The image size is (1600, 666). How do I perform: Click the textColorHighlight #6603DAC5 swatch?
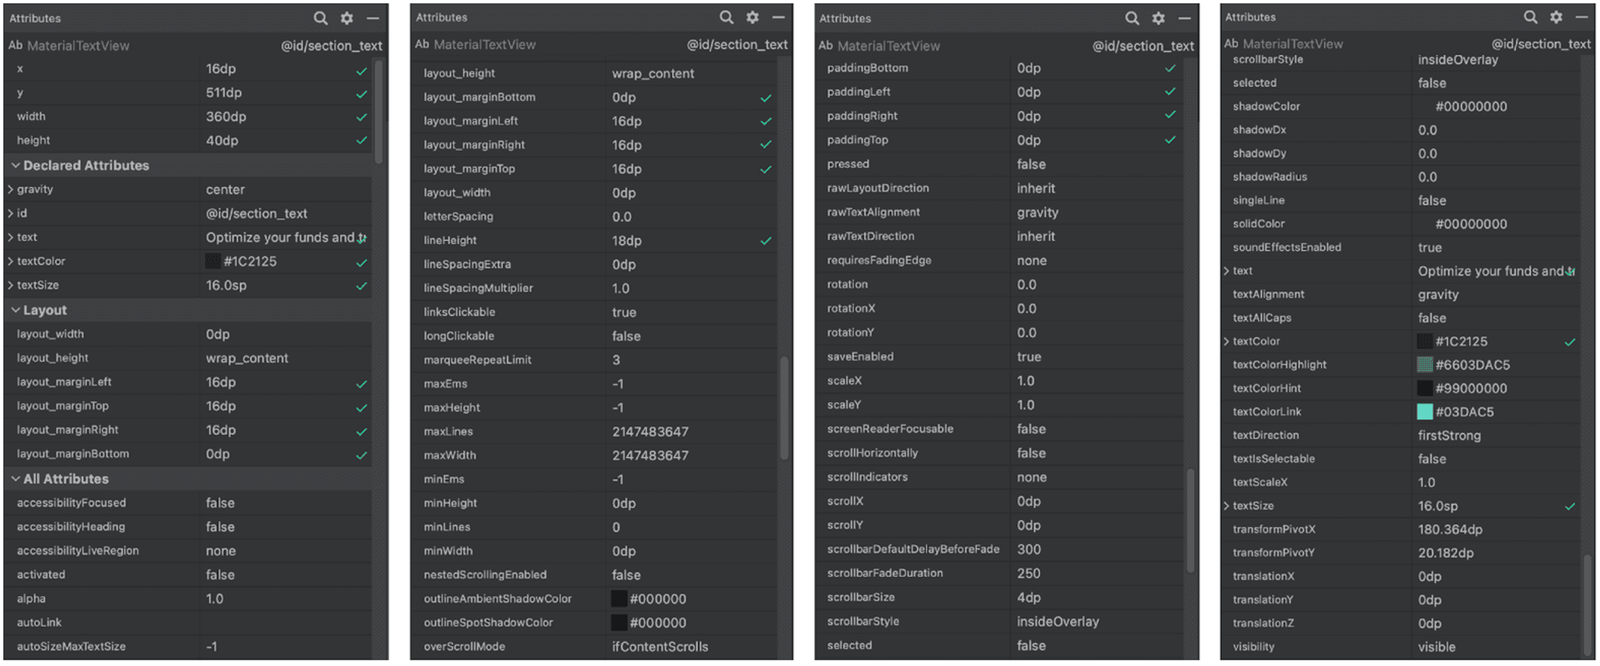click(x=1425, y=365)
